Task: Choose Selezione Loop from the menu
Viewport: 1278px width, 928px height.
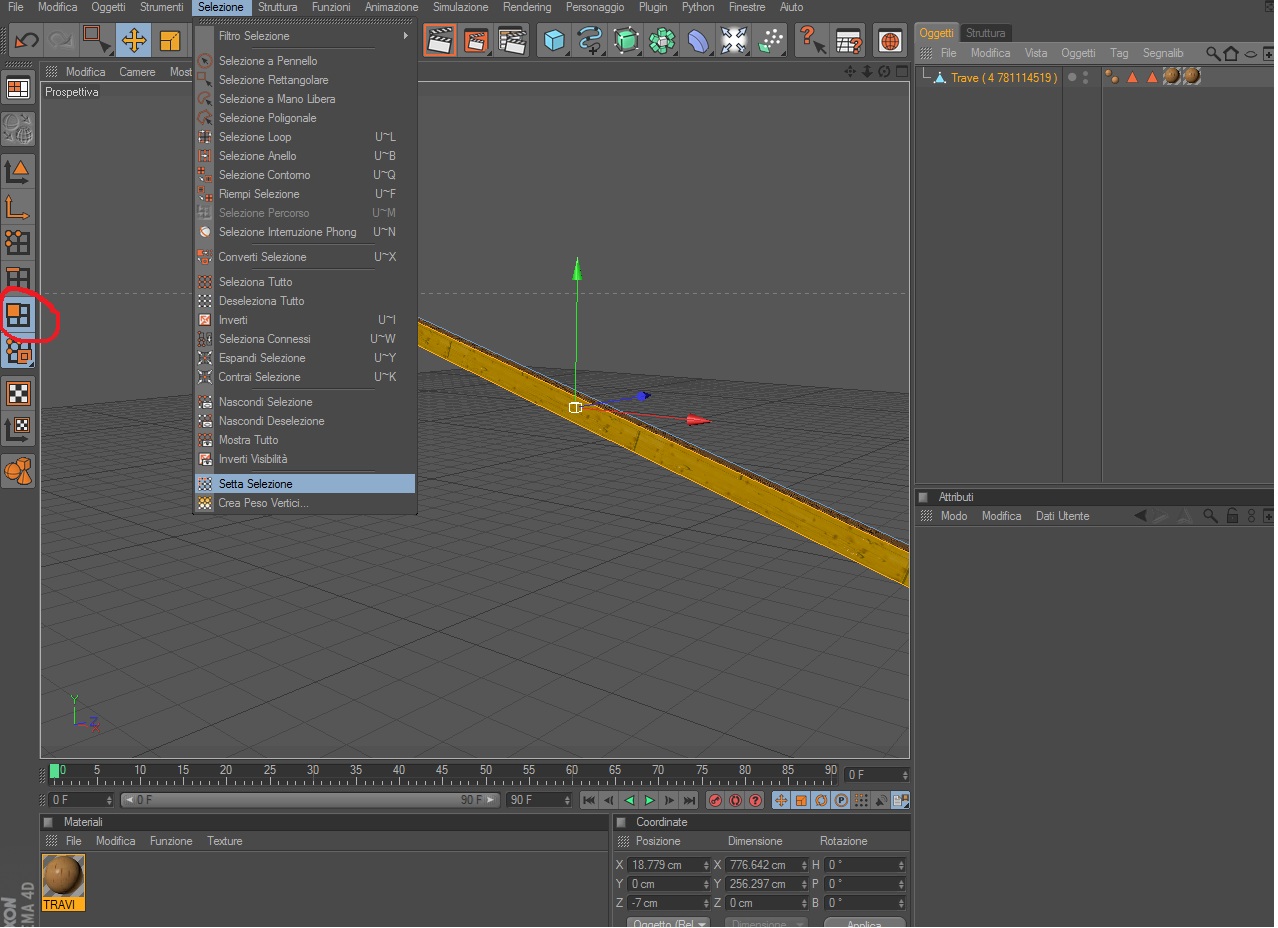Action: point(305,137)
